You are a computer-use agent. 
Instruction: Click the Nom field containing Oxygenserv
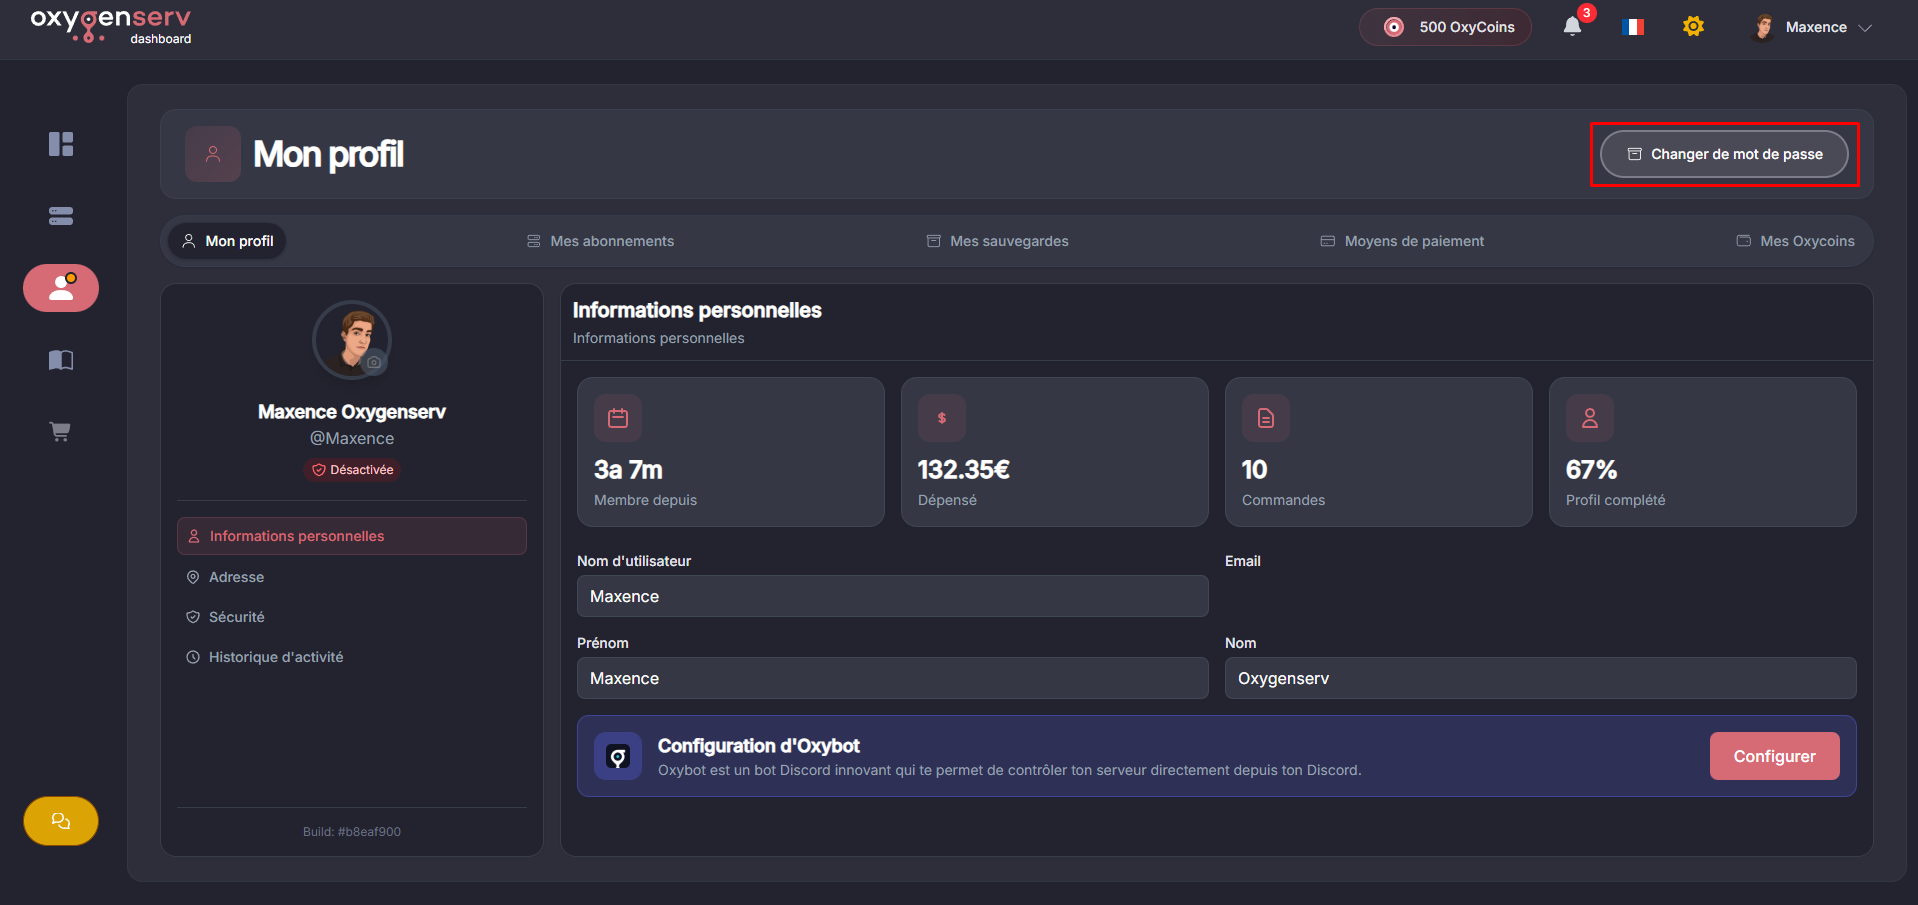[x=1540, y=678]
